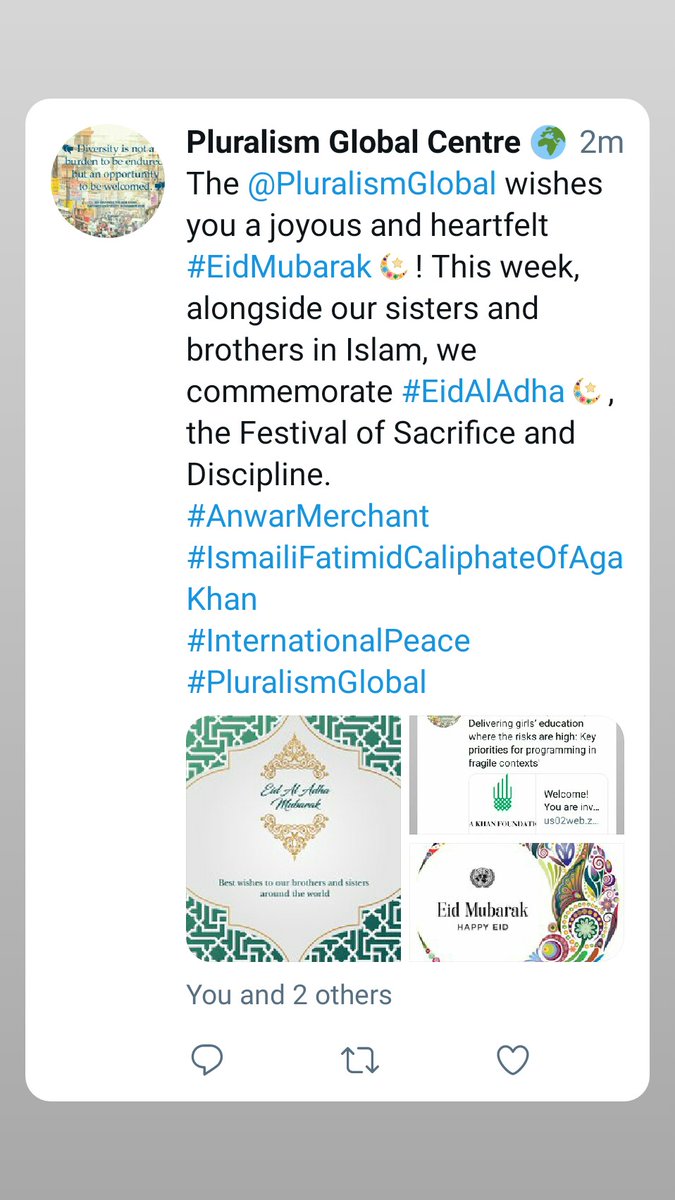Like the tweet with heart icon
This screenshot has height=1200, width=675.
[513, 1060]
